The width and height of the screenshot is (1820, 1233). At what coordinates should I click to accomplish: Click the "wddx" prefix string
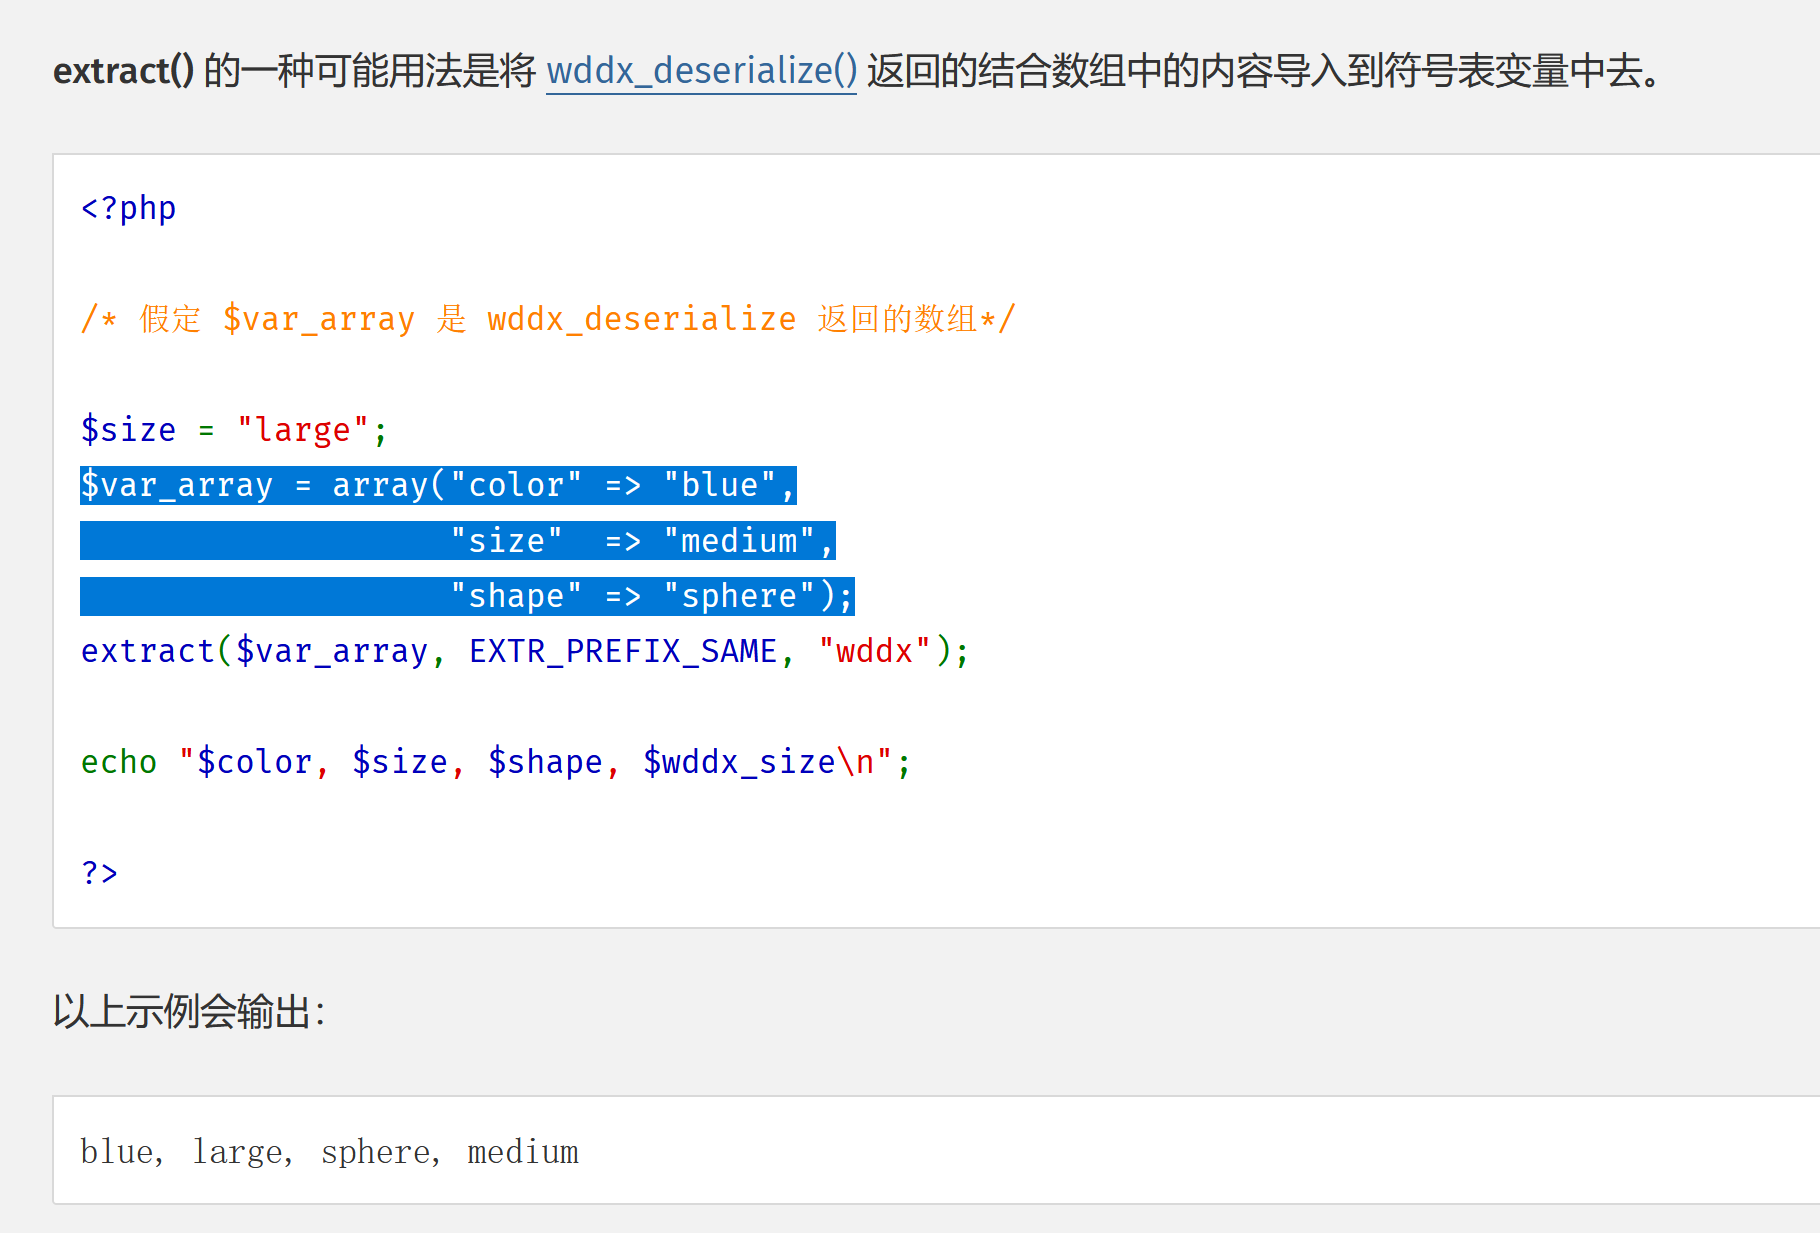point(875,651)
